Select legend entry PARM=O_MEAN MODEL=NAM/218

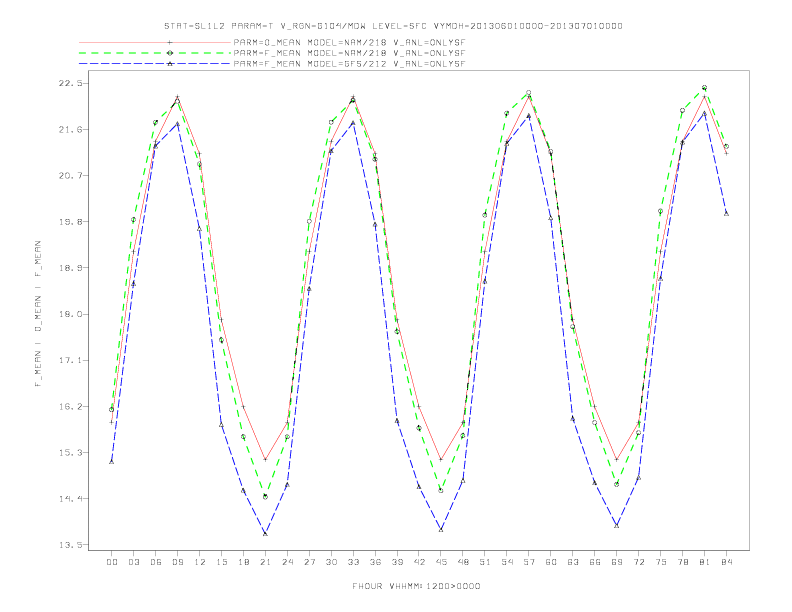tap(349, 42)
